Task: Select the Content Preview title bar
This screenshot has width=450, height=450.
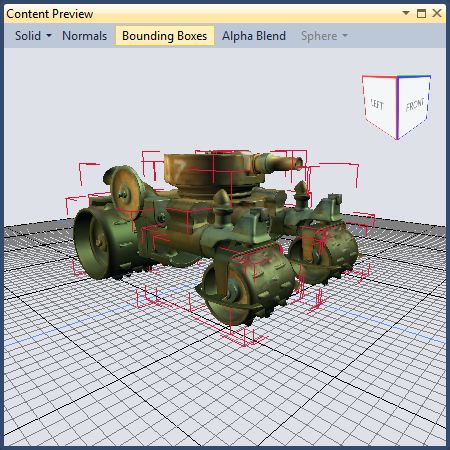Action: 200,13
